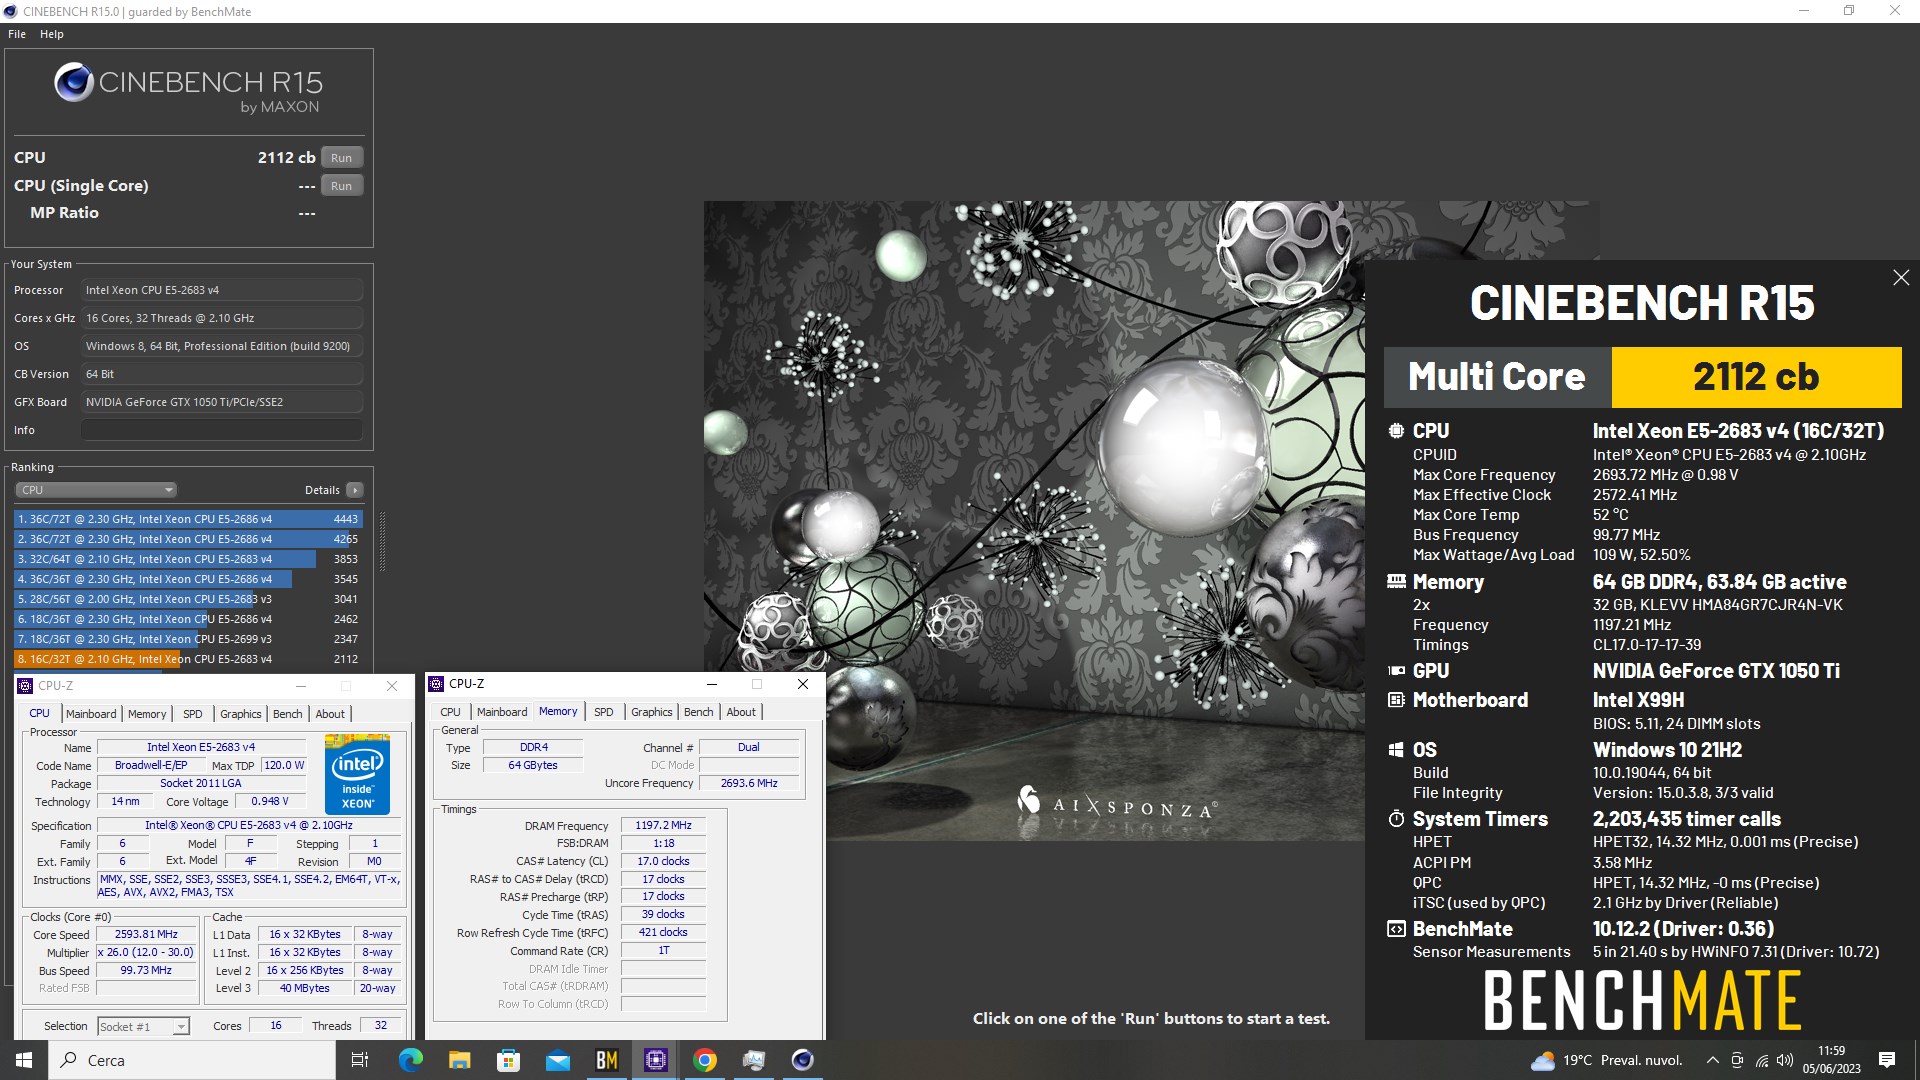The width and height of the screenshot is (1920, 1080).
Task: Open SPD tab in right CPU-Z window
Action: [604, 712]
